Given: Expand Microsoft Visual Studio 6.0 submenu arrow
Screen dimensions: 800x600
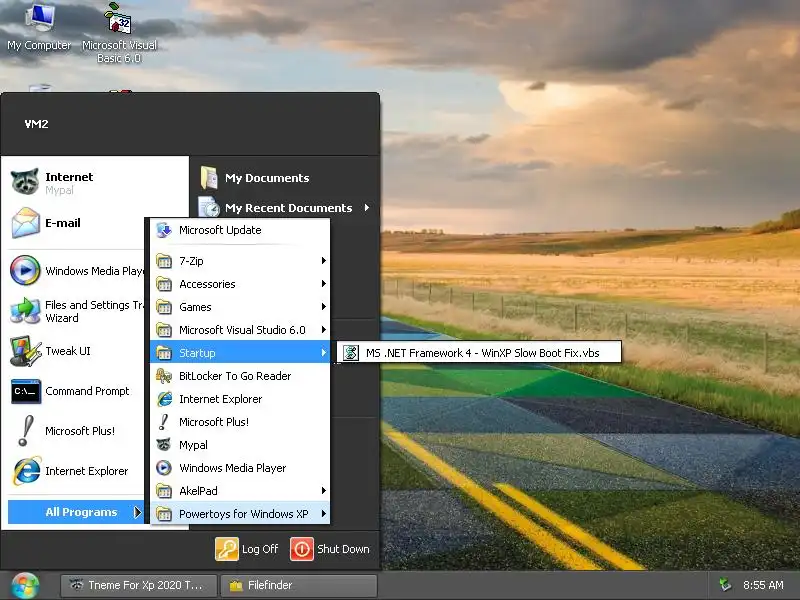Looking at the screenshot, I should point(323,330).
